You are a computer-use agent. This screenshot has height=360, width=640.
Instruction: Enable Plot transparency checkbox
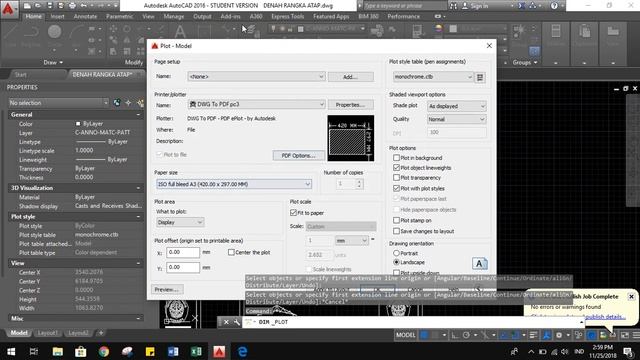point(396,178)
